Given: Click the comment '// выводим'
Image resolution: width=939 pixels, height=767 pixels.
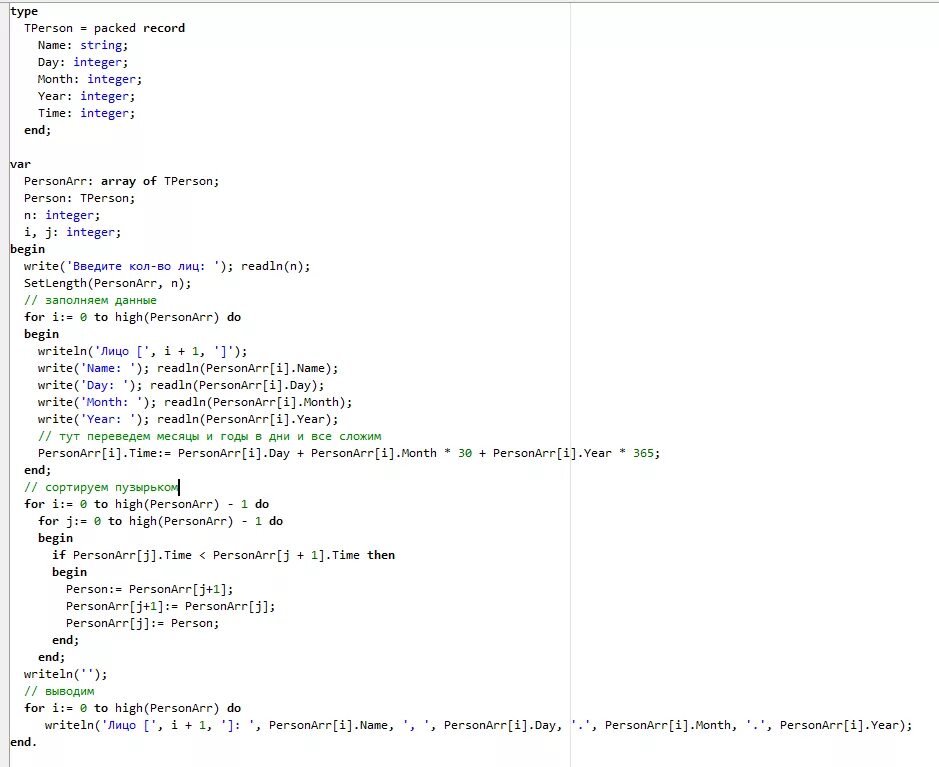Looking at the screenshot, I should point(59,691).
